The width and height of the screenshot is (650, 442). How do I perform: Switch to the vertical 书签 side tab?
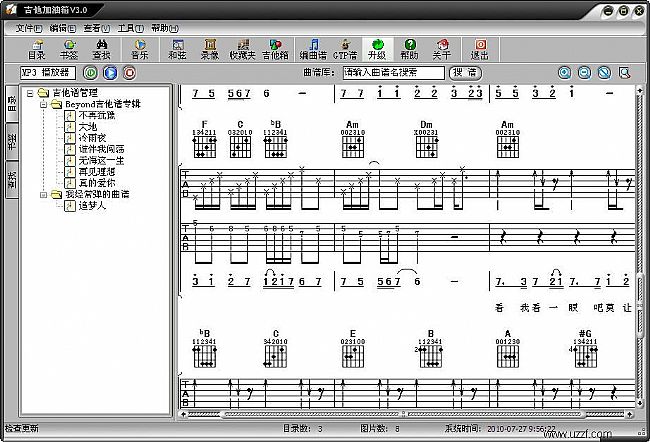click(12, 141)
